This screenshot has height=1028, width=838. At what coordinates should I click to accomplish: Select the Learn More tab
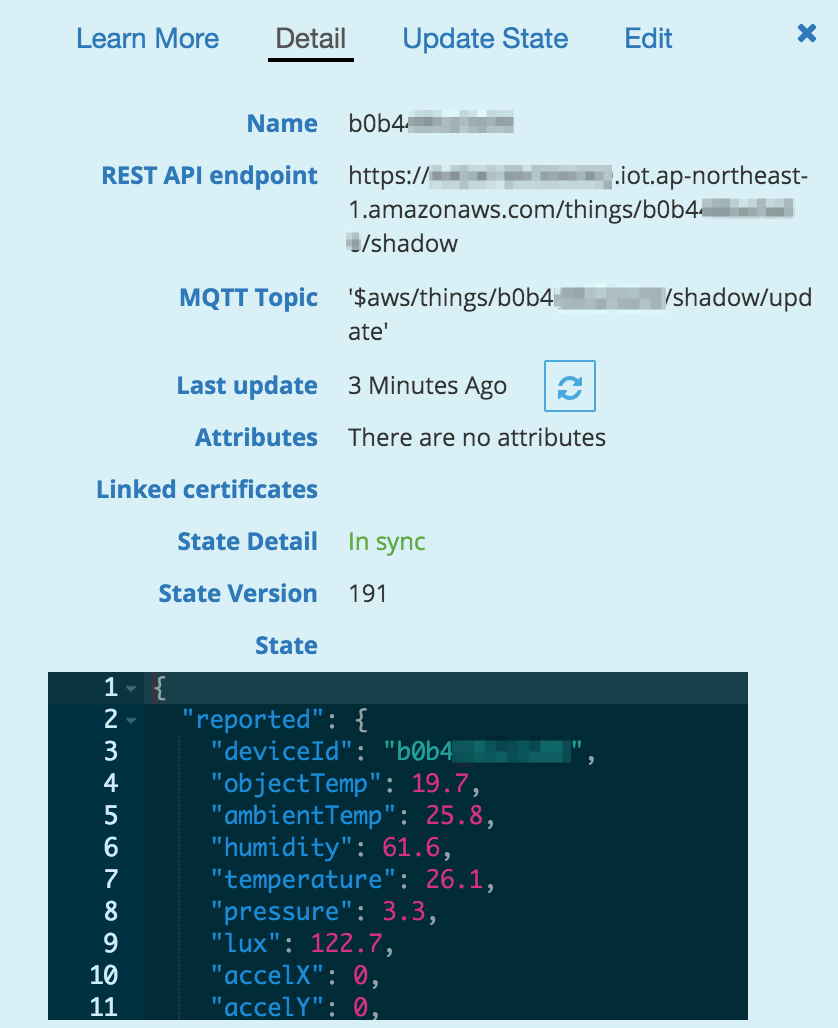(x=147, y=39)
